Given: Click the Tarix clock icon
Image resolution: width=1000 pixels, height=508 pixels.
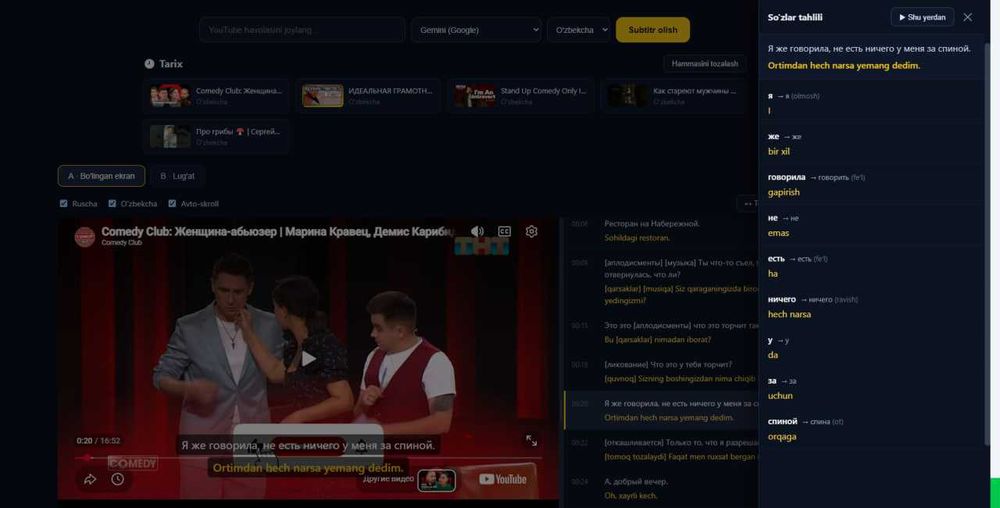Looking at the screenshot, I should coord(149,64).
